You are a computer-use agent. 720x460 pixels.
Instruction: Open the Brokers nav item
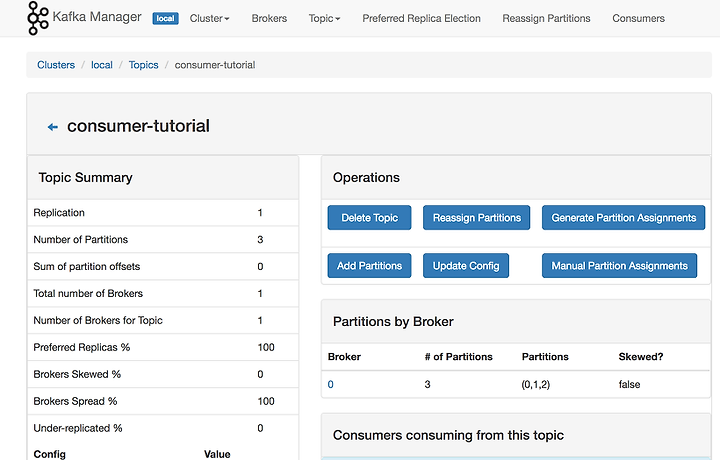tap(269, 18)
